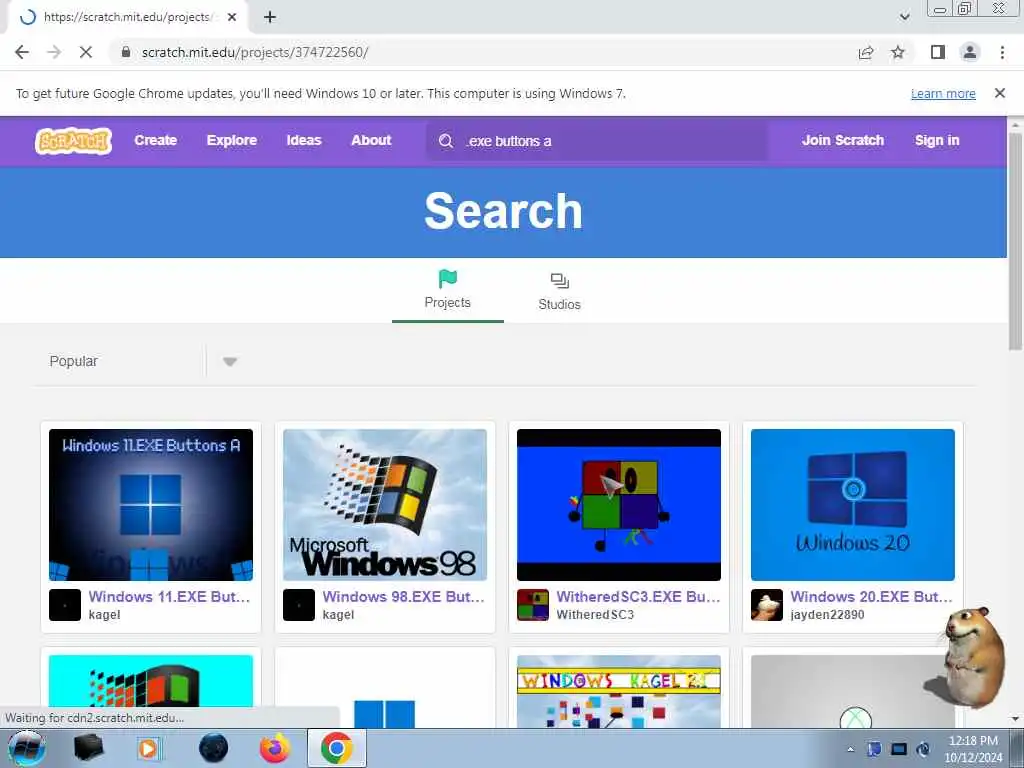Click the taskbar clock showing 12:18 PM

972,748
